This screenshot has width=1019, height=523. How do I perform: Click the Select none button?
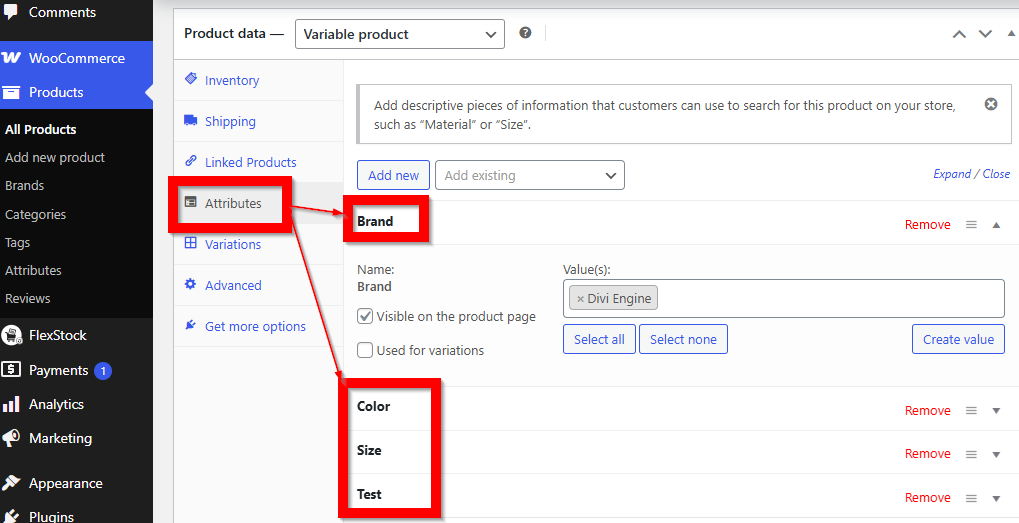pos(683,339)
